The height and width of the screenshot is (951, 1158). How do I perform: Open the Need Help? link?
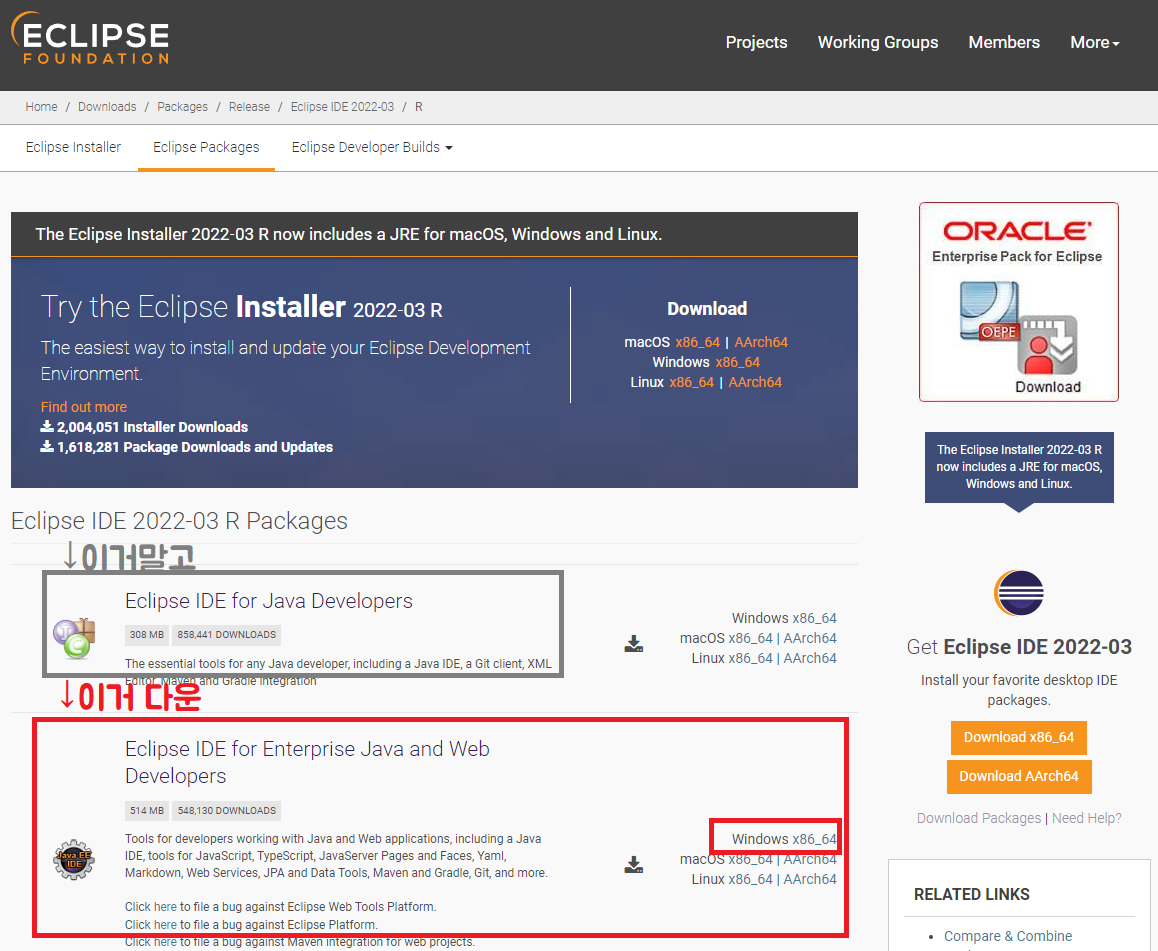[1086, 818]
